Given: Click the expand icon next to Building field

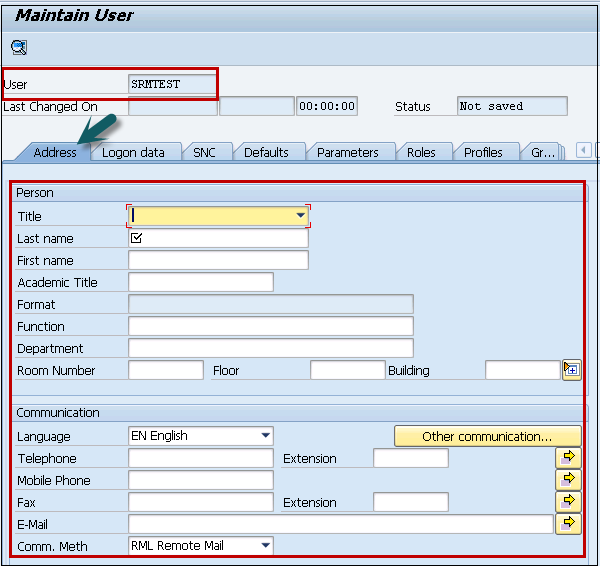Looking at the screenshot, I should (x=571, y=370).
